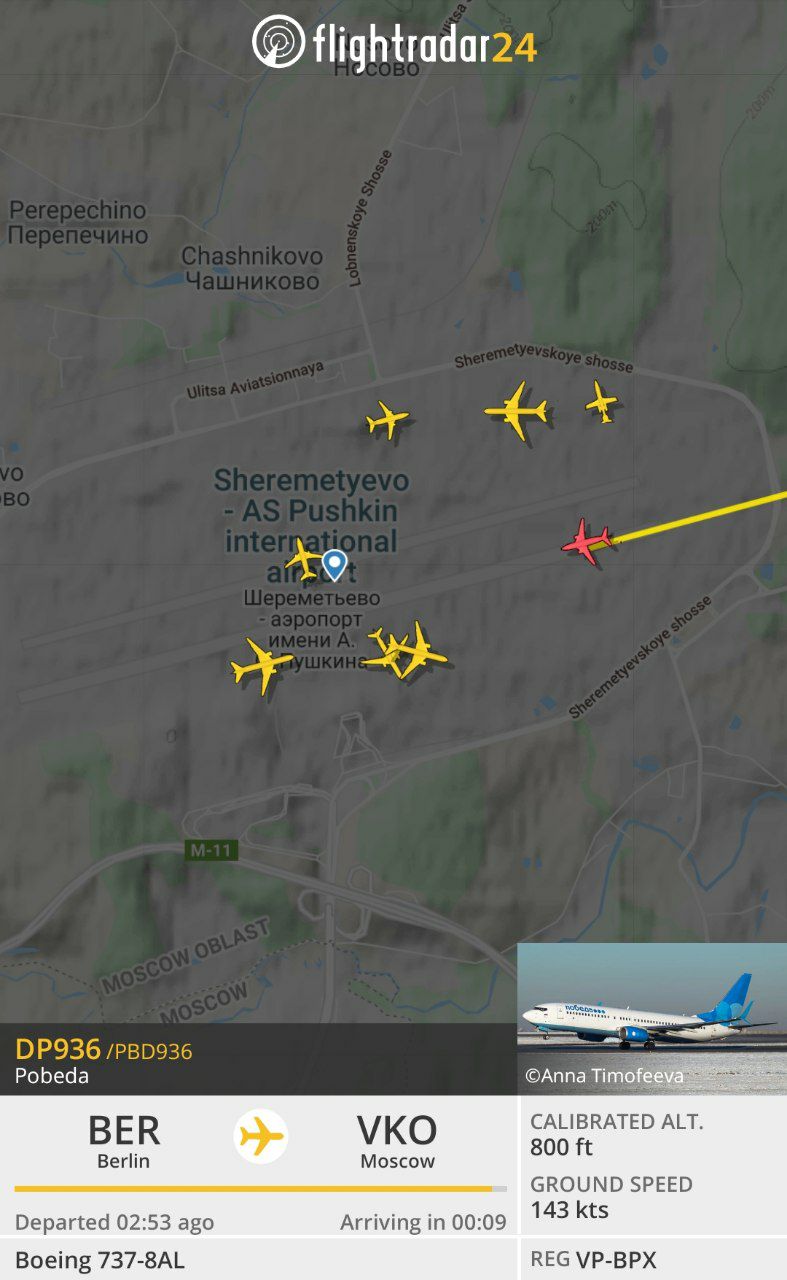Open BER Berlin departure airport details
The image size is (787, 1280).
tap(124, 1141)
